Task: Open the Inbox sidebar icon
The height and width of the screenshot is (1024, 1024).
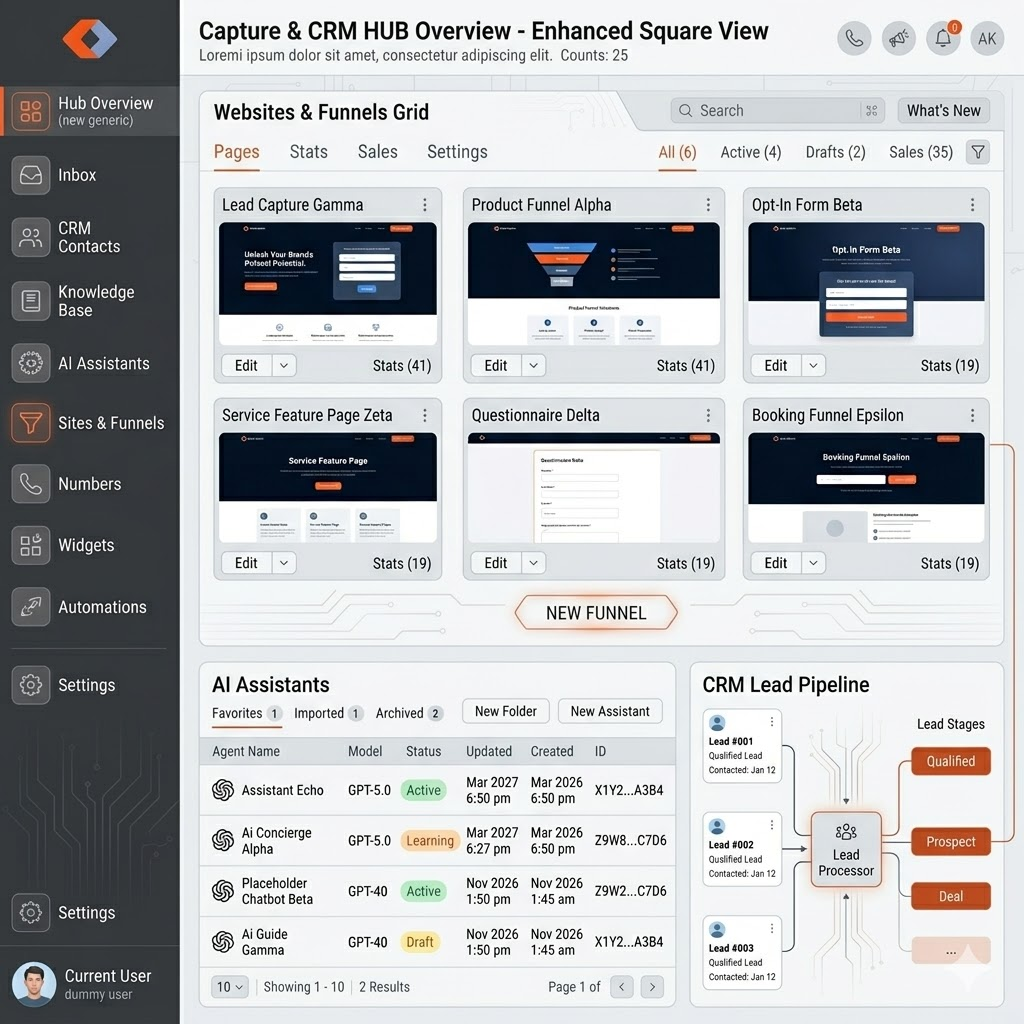Action: pos(31,175)
